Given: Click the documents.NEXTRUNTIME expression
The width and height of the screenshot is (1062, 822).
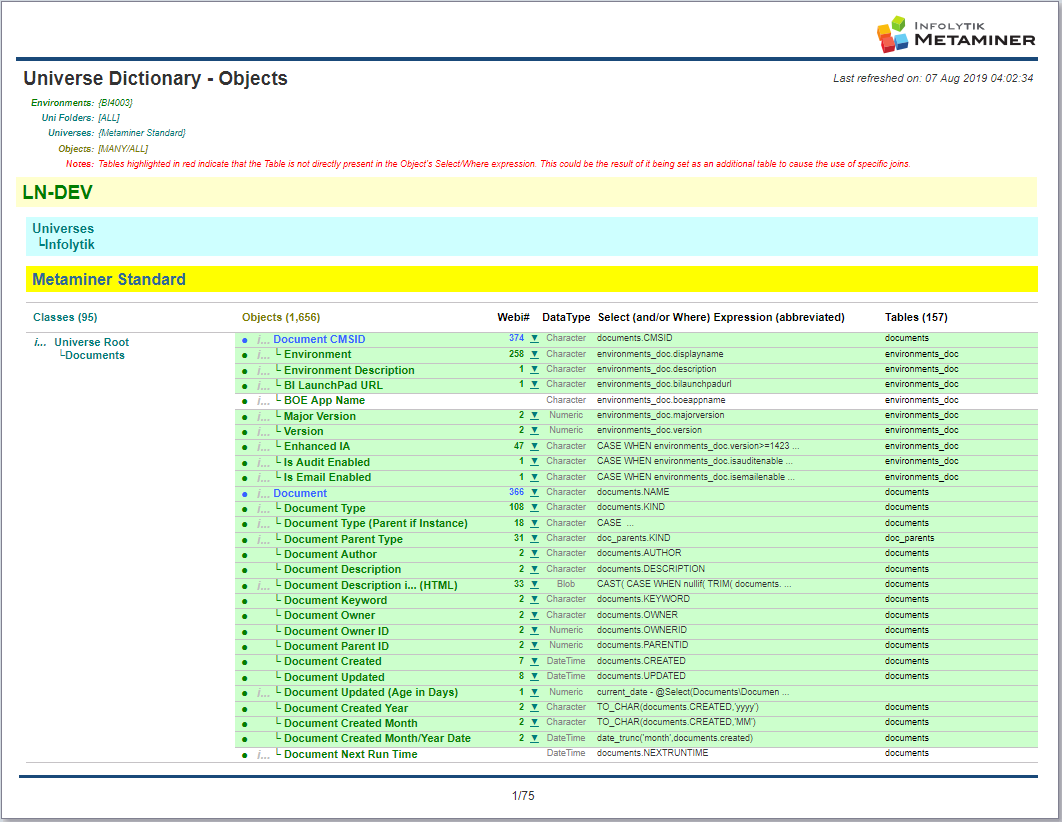Looking at the screenshot, I should [652, 753].
